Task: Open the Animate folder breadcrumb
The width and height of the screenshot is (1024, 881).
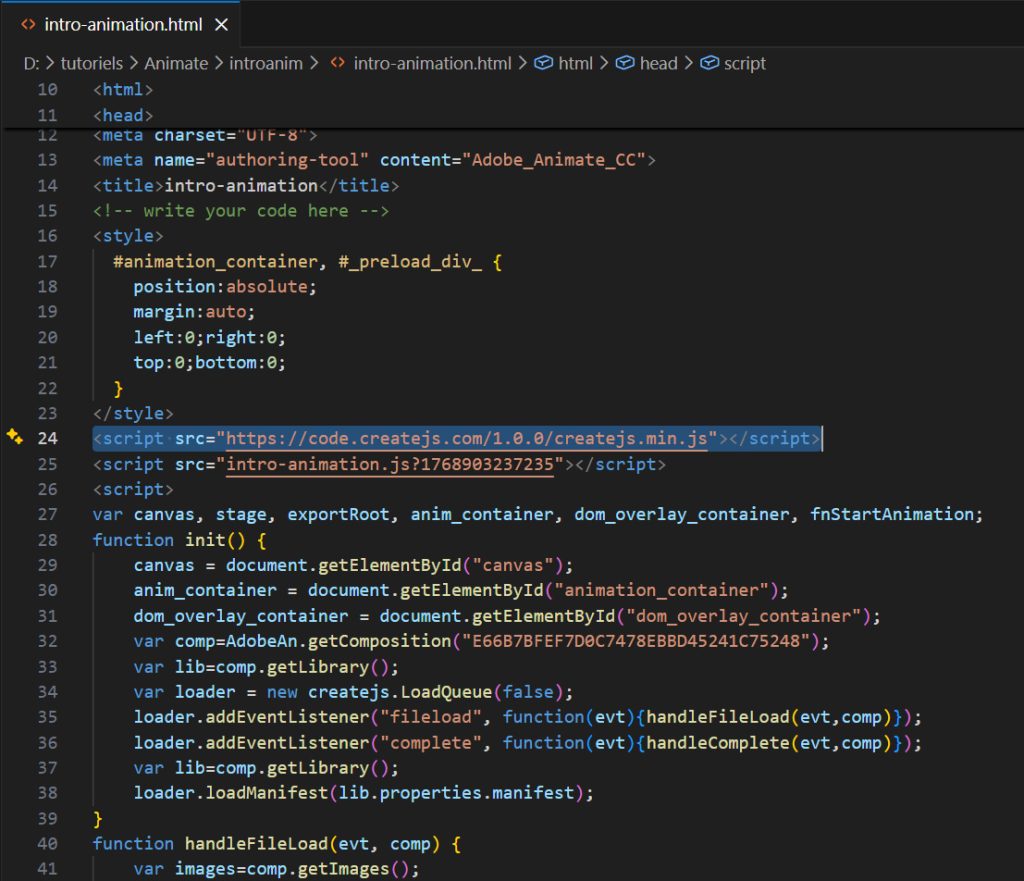Action: click(x=176, y=63)
